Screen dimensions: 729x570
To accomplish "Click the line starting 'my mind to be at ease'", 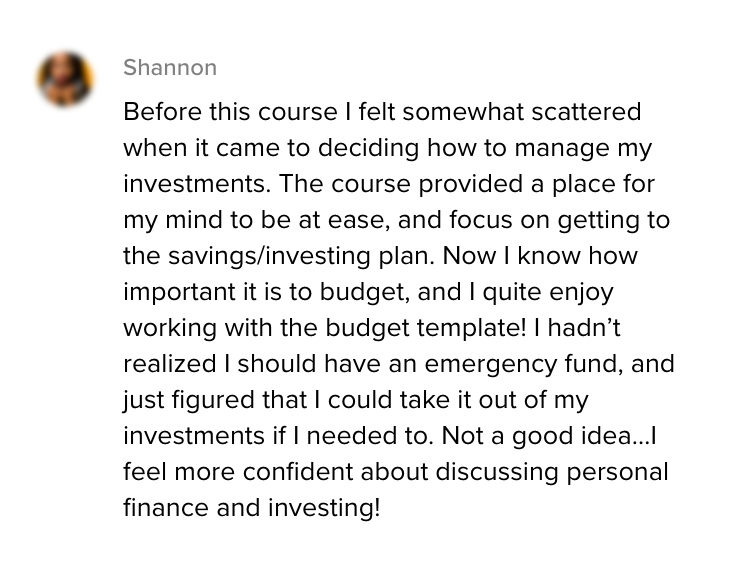I will 397,221.
